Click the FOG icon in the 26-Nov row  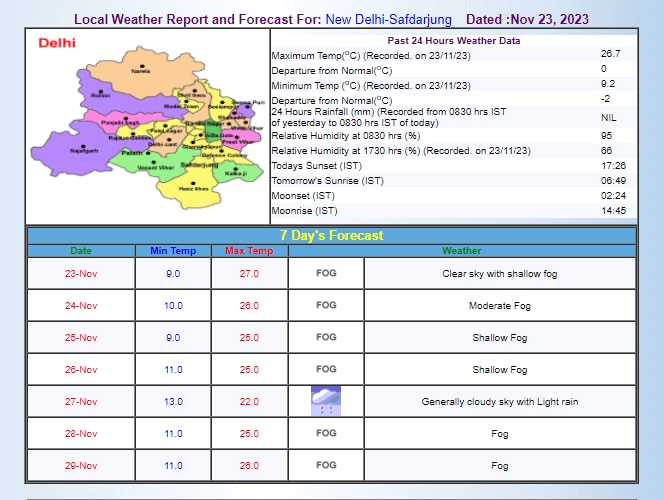tap(326, 369)
